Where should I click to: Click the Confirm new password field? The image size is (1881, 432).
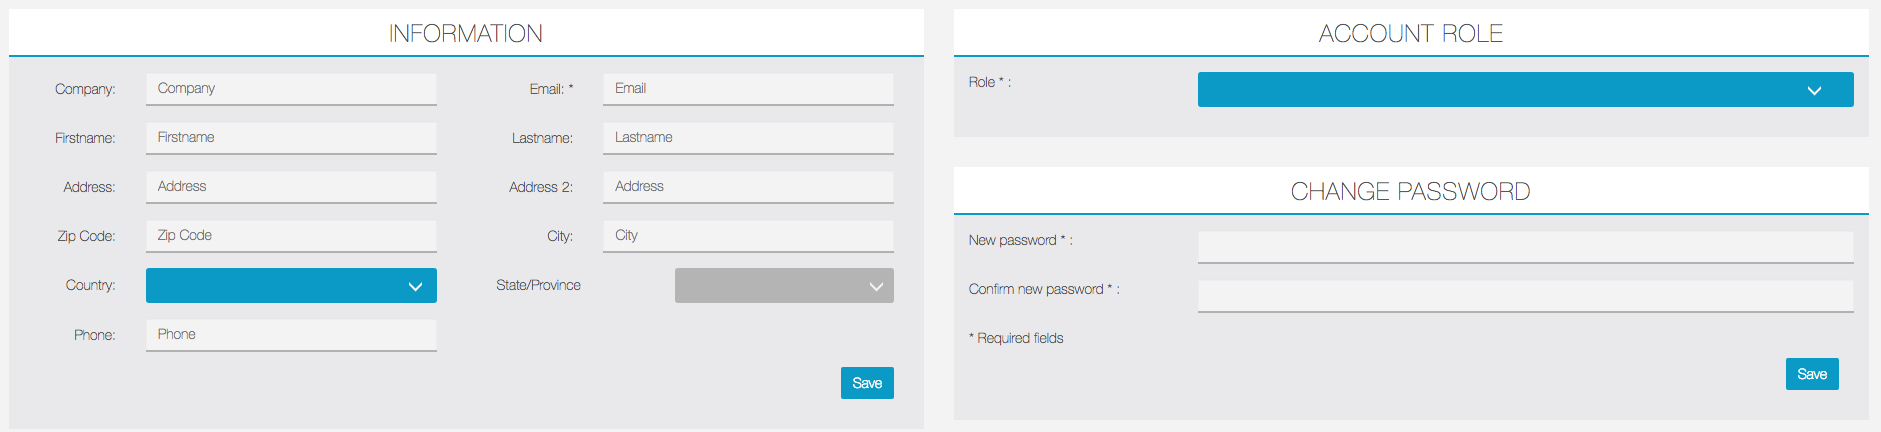point(1524,296)
